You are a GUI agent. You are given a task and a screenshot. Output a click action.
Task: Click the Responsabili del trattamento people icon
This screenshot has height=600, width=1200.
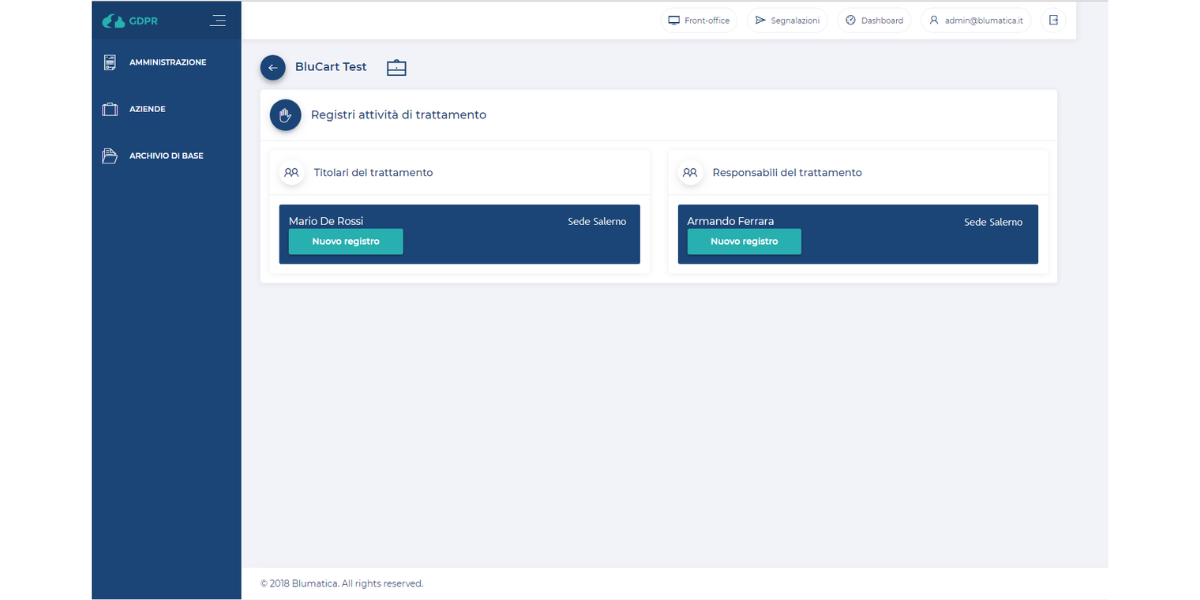tap(690, 172)
